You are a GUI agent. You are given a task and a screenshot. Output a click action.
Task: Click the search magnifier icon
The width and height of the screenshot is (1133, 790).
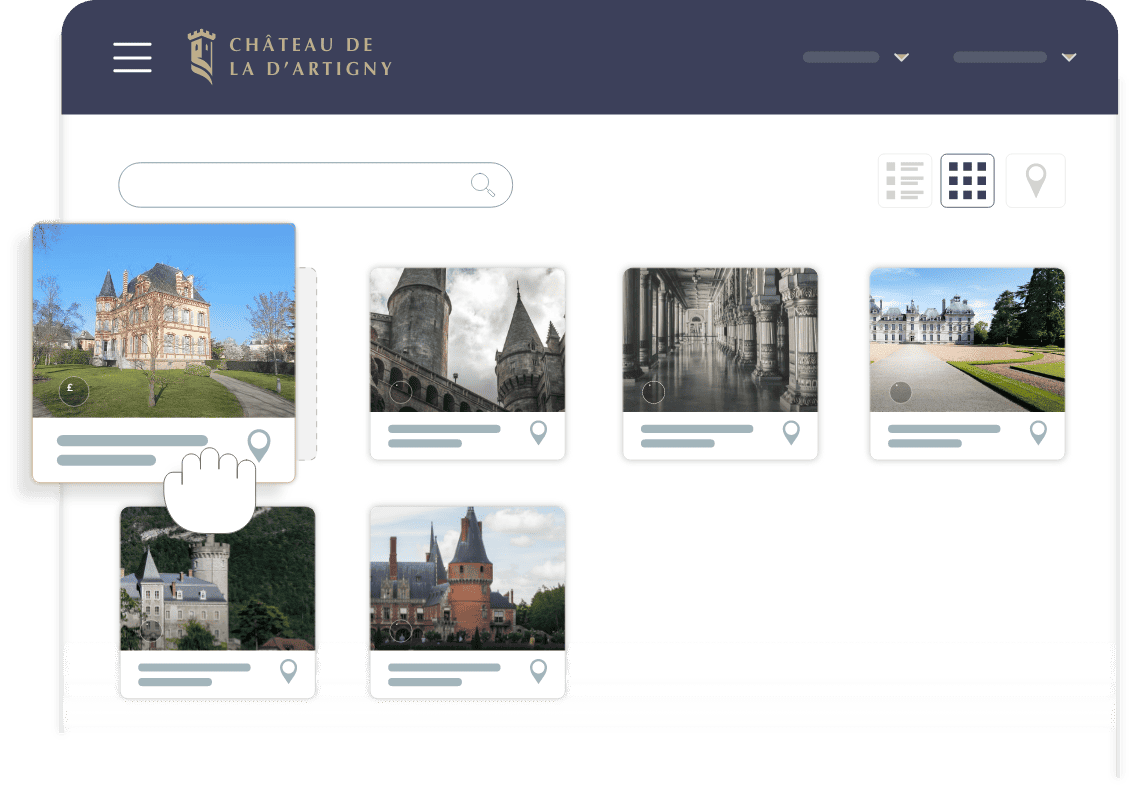point(483,184)
